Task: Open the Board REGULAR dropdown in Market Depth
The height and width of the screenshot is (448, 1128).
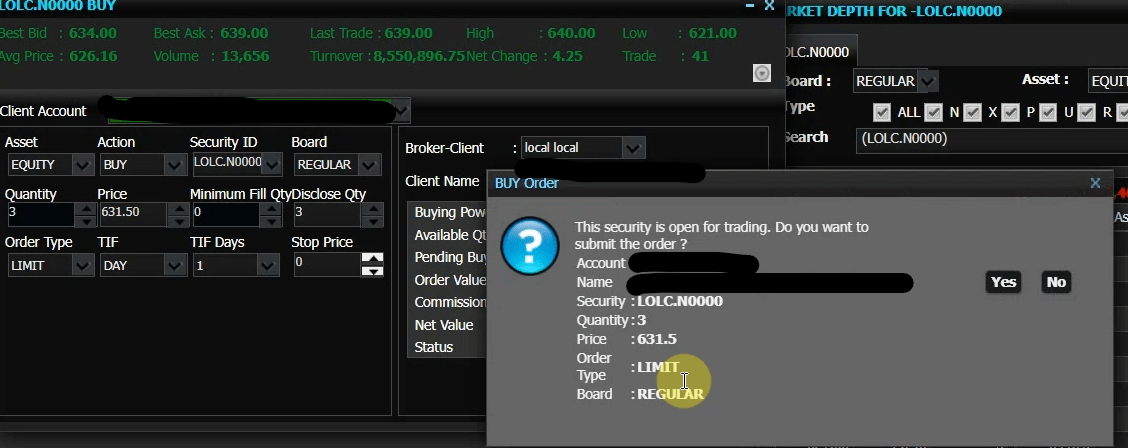Action: coord(896,81)
